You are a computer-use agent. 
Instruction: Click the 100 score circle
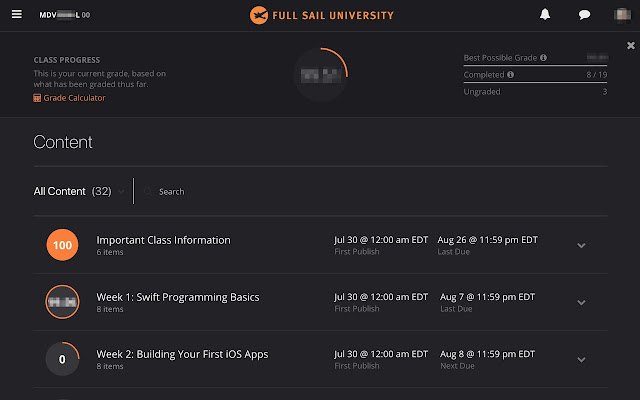click(x=62, y=245)
